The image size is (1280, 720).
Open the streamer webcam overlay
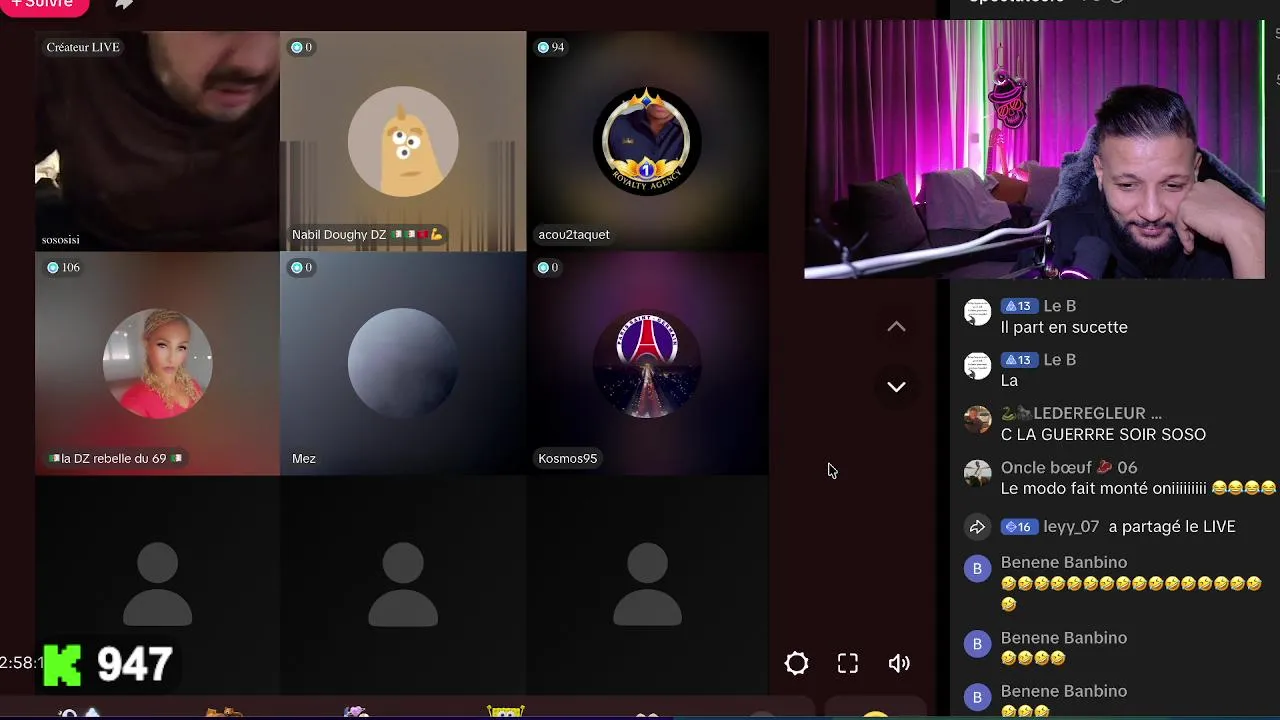coord(1034,149)
